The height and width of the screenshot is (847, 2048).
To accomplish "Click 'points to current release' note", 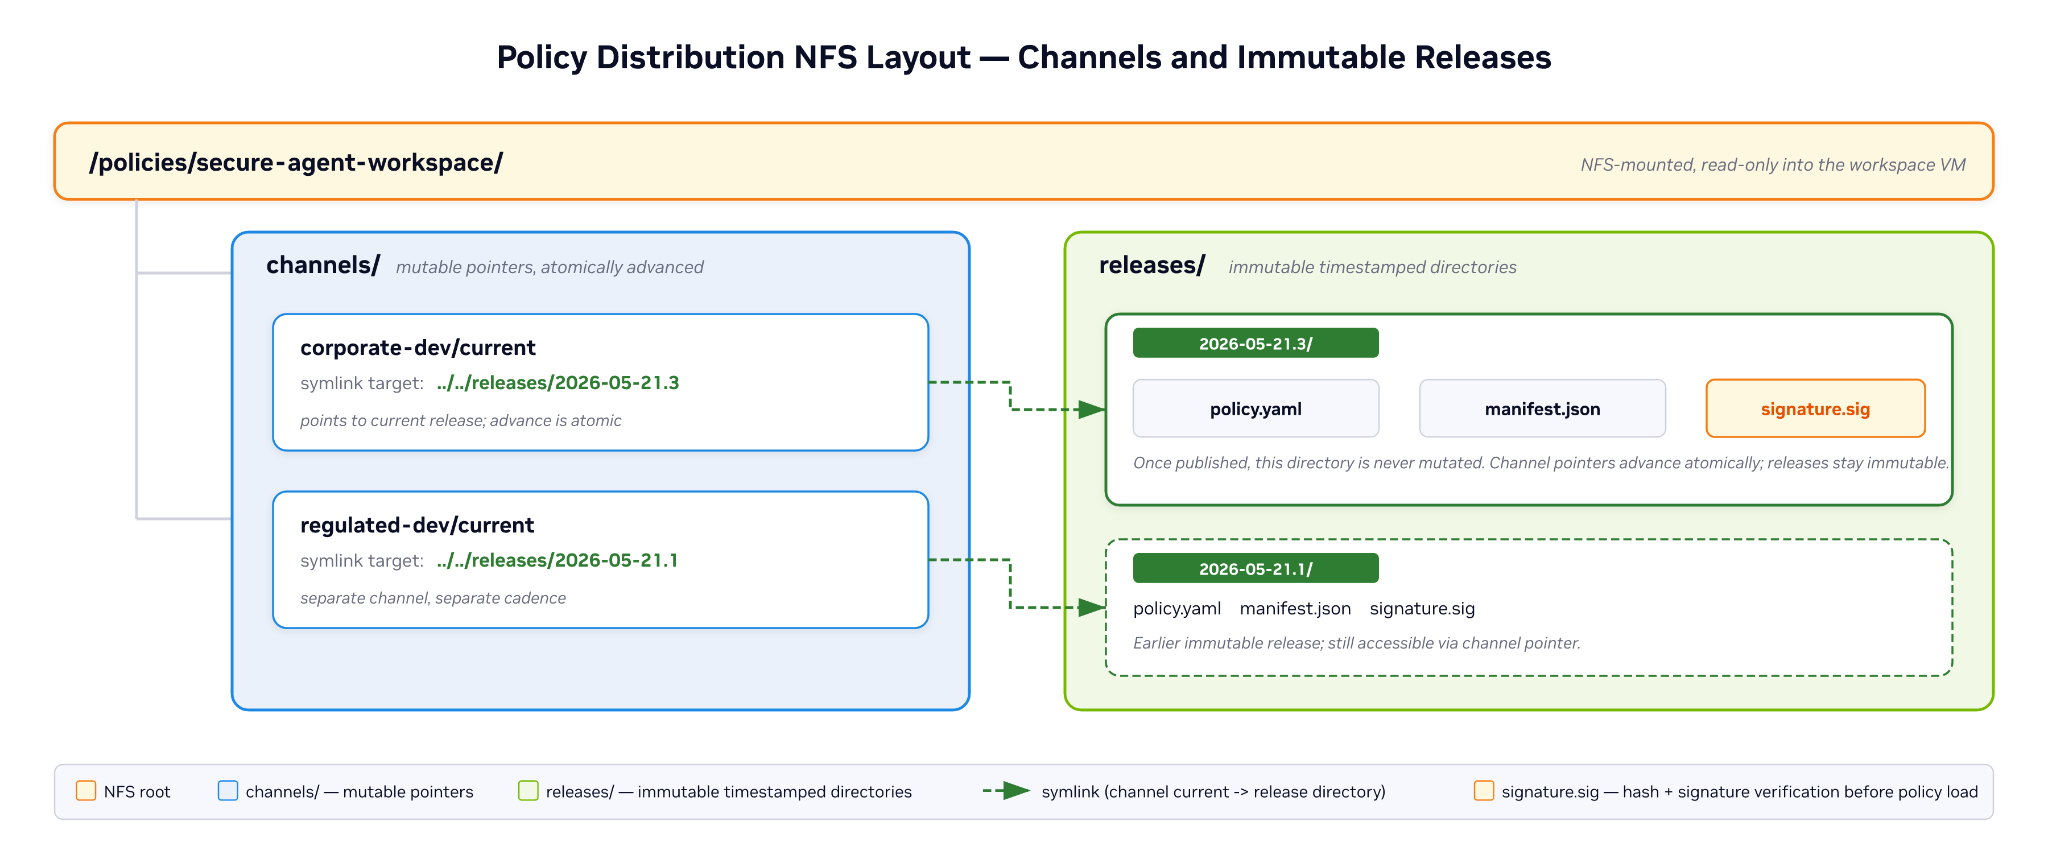I will point(461,421).
